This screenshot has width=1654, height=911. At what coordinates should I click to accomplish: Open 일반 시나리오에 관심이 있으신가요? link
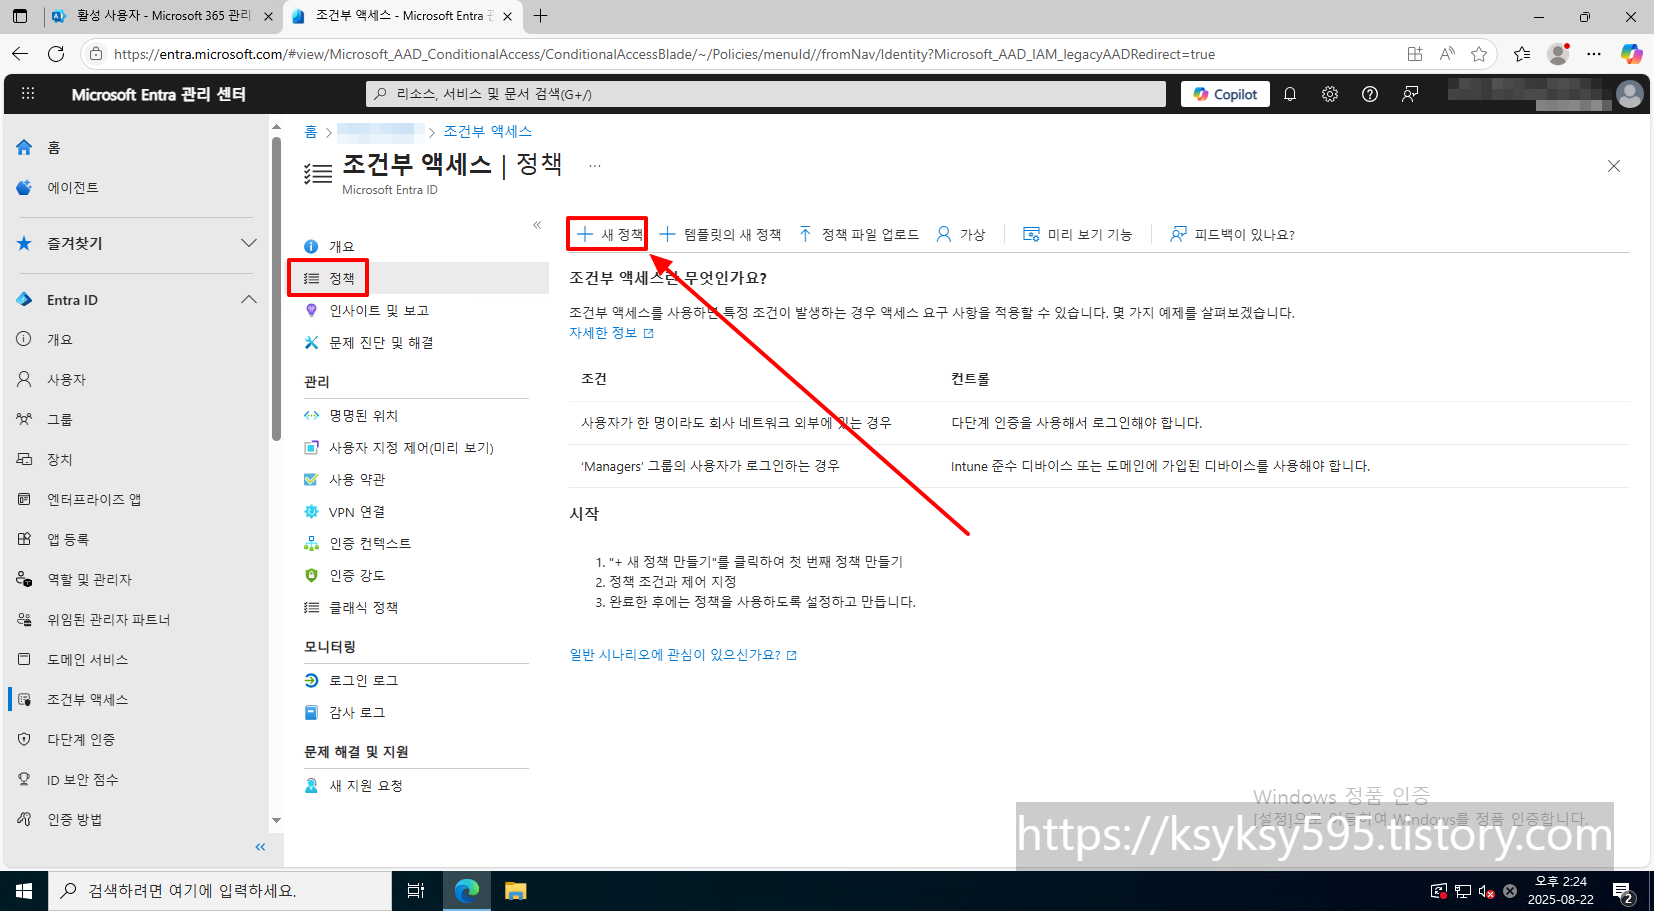coord(683,655)
